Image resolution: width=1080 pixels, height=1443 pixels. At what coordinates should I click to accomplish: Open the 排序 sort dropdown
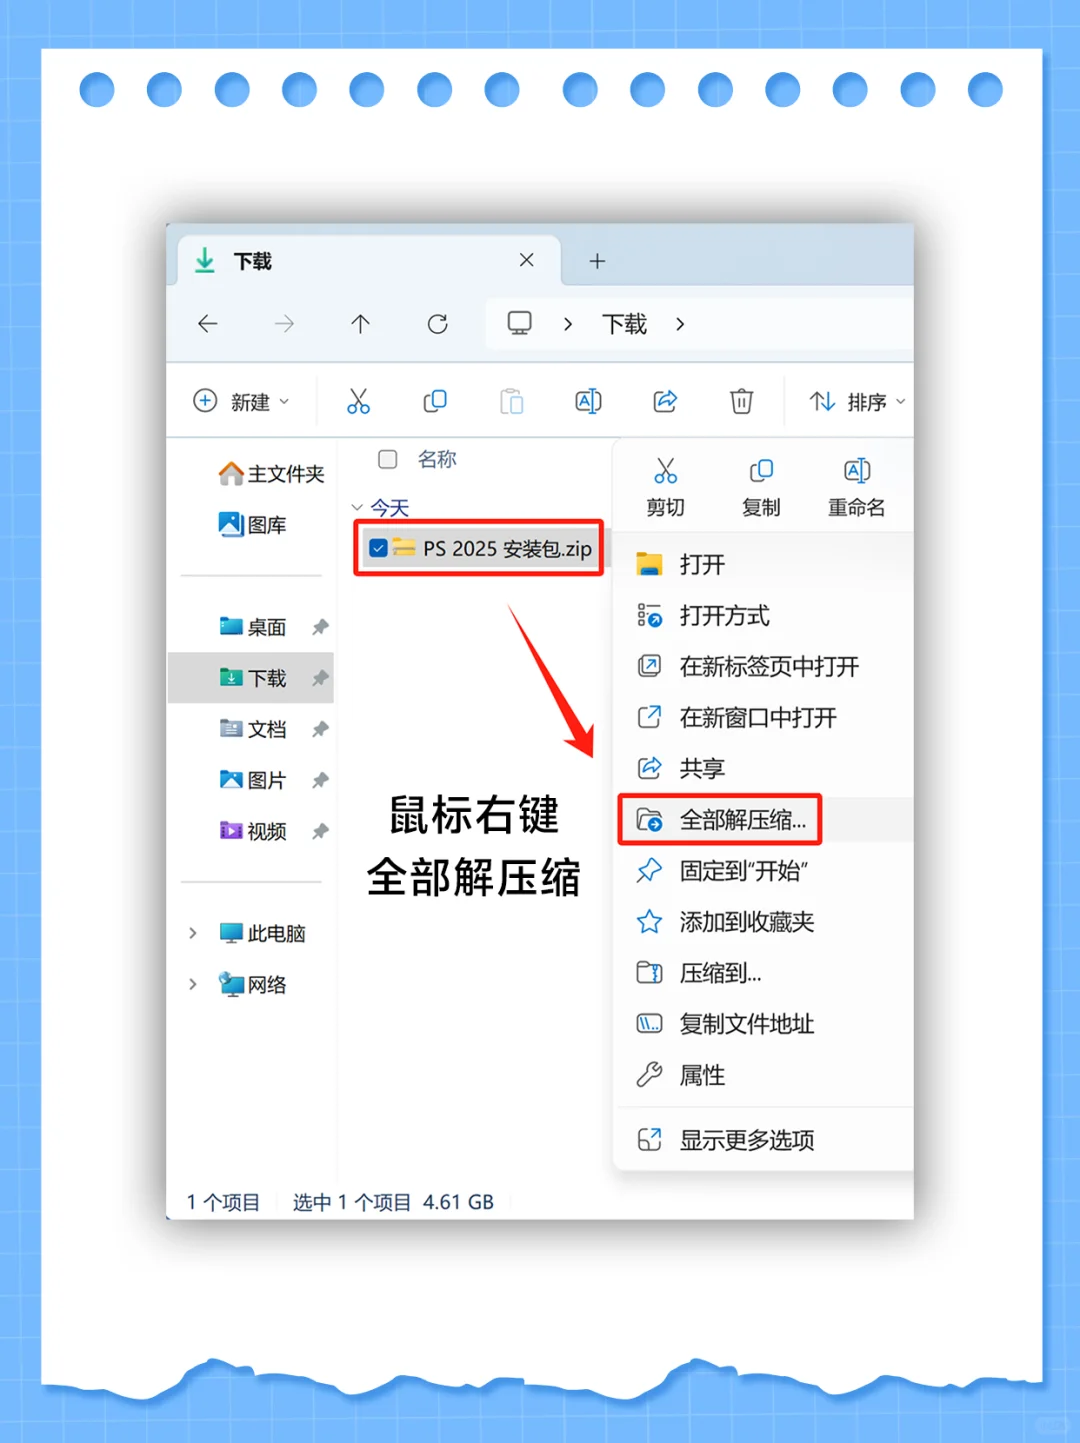[853, 401]
